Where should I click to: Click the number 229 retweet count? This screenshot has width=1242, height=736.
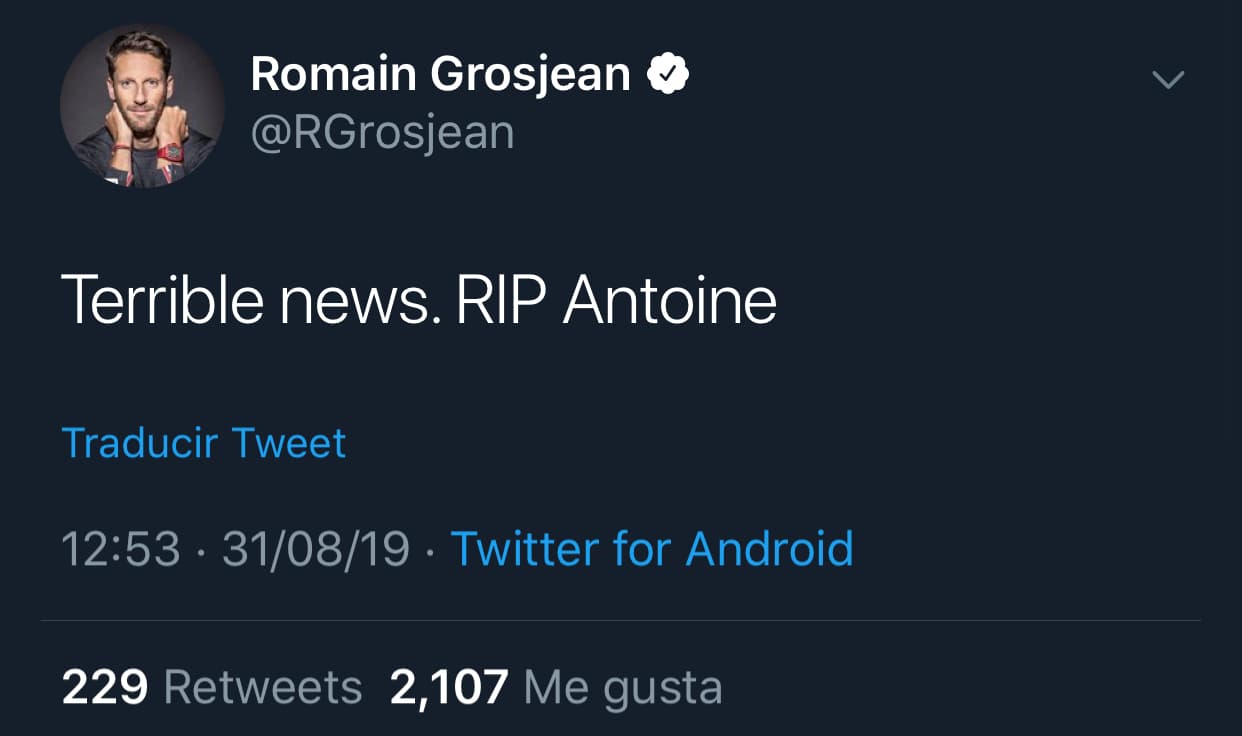coord(105,688)
